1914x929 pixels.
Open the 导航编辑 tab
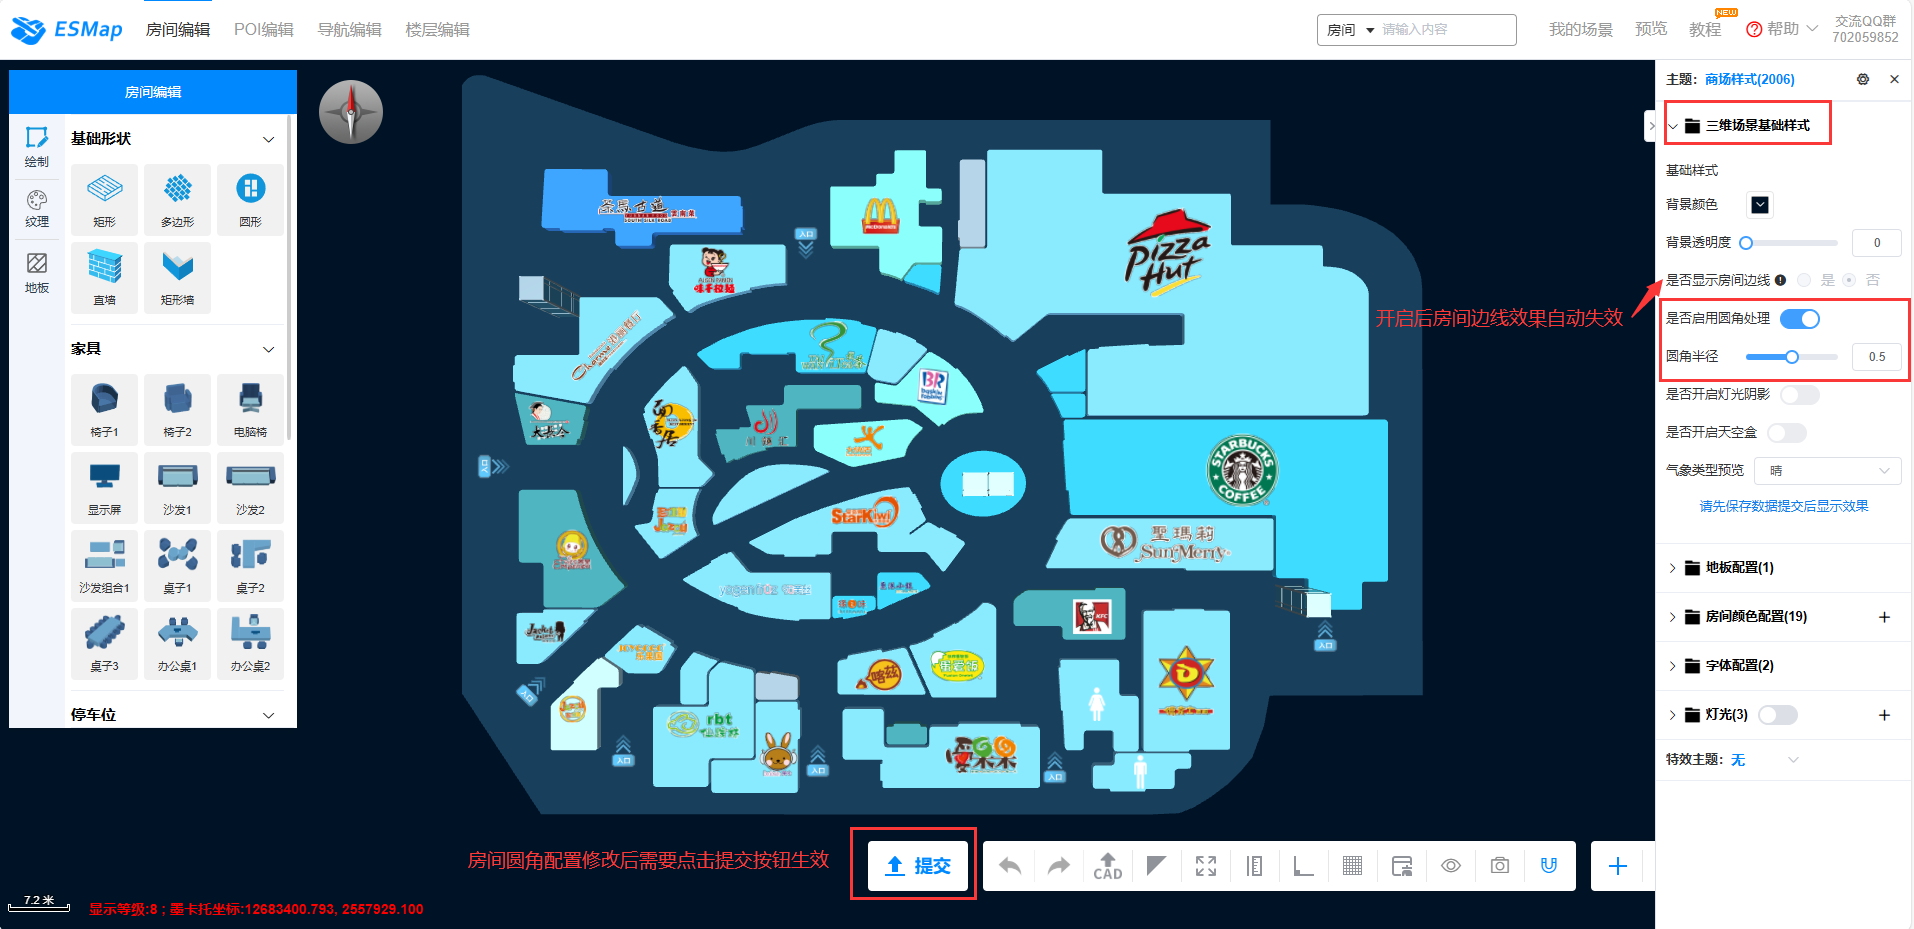pyautogui.click(x=349, y=30)
